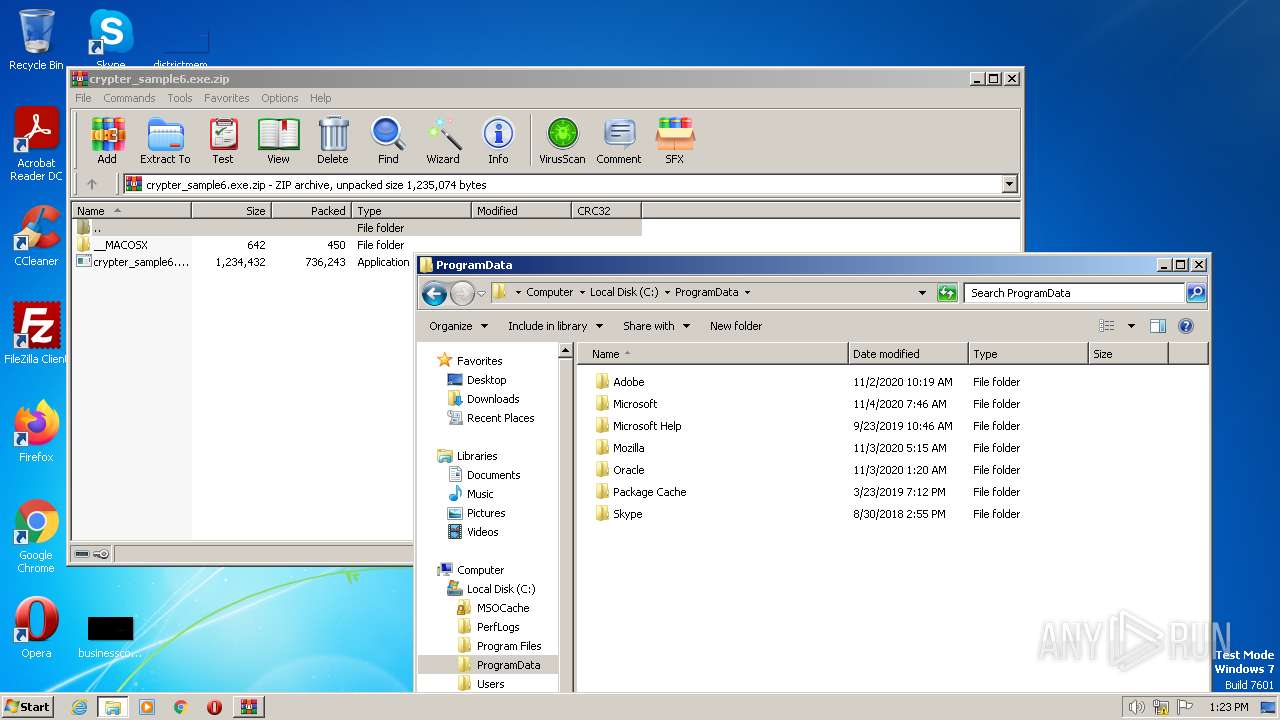The height and width of the screenshot is (720, 1280).
Task: Launch the WinRAR Wizard
Action: click(443, 141)
